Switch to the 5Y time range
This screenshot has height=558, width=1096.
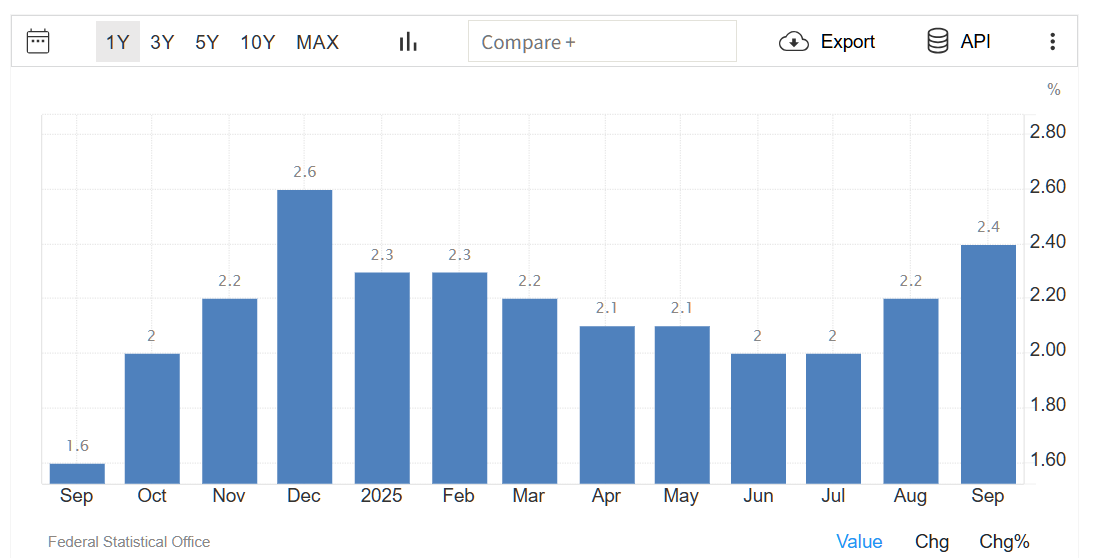point(207,42)
